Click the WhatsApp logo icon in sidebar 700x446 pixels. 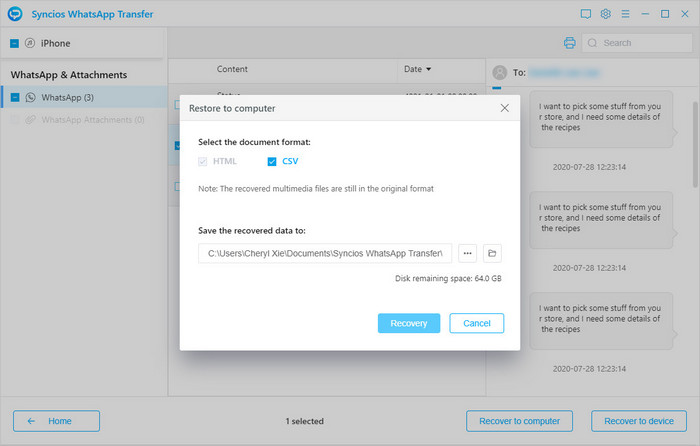30,97
